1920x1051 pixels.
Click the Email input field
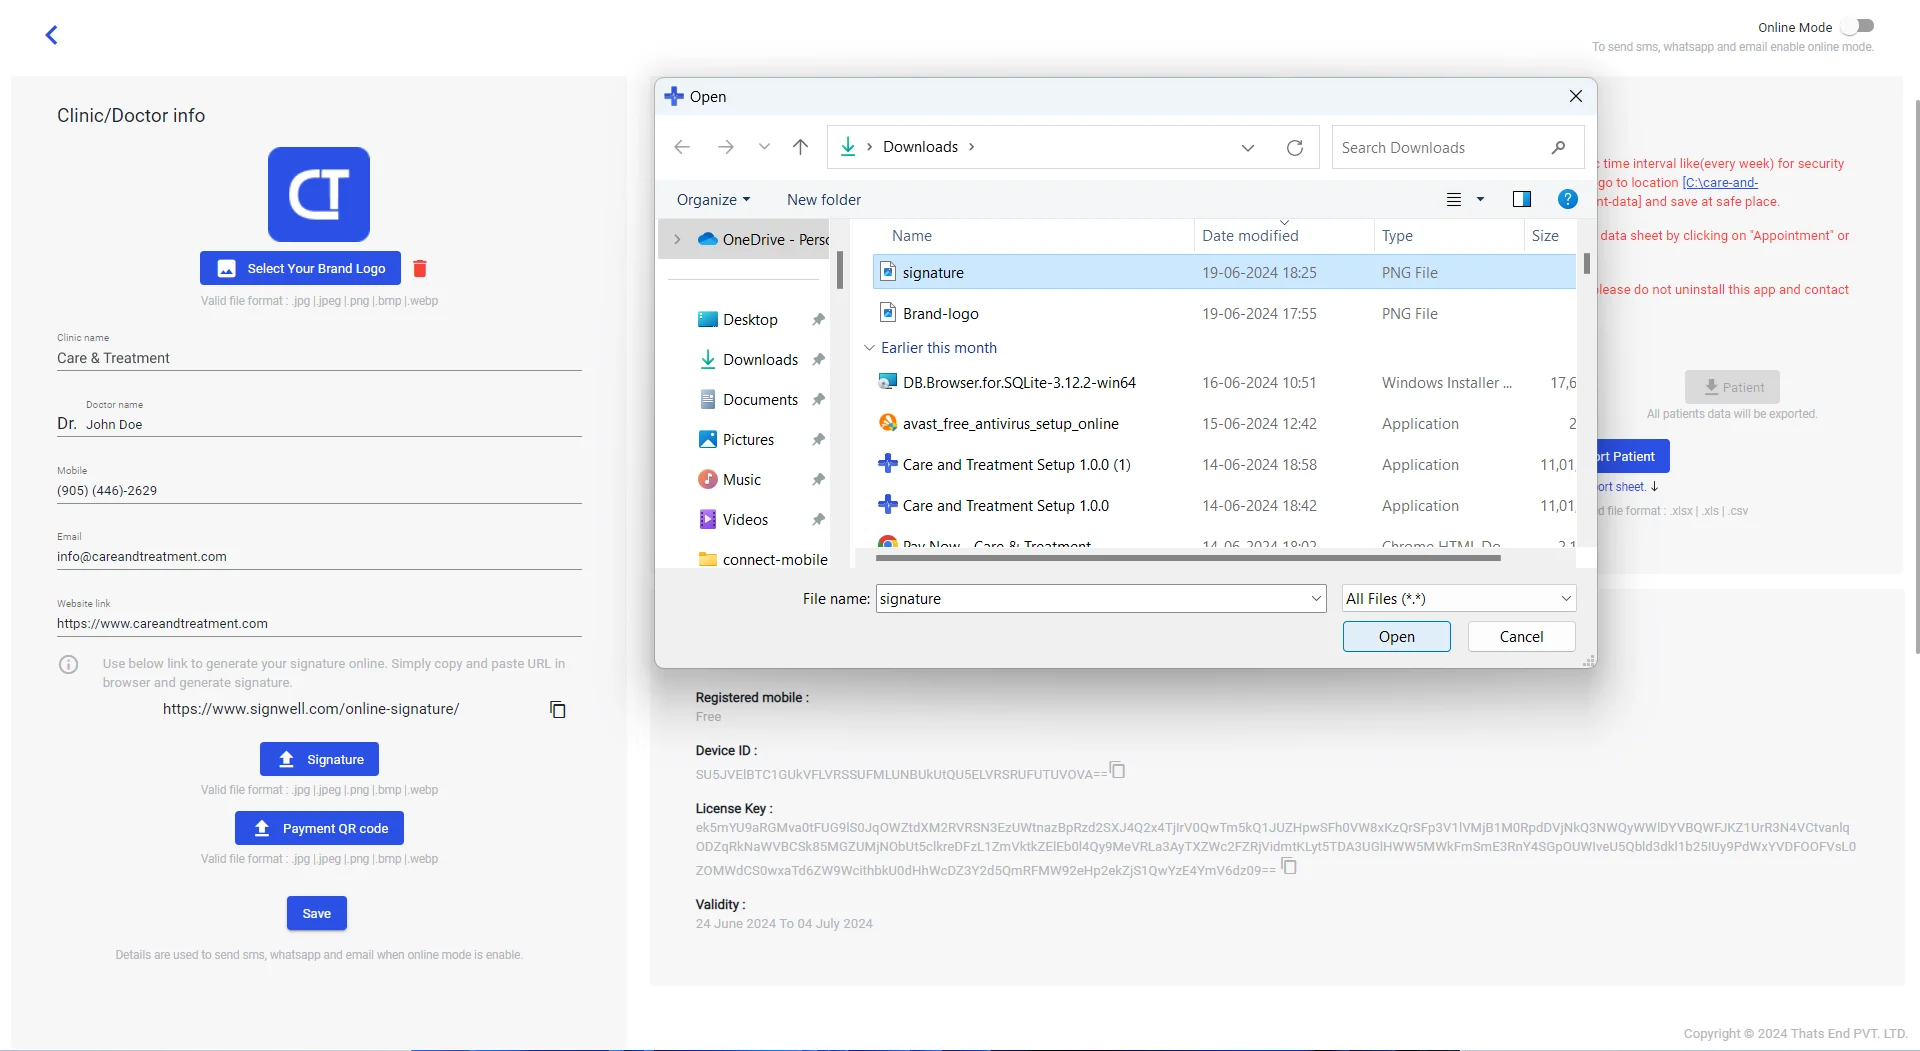[319, 557]
